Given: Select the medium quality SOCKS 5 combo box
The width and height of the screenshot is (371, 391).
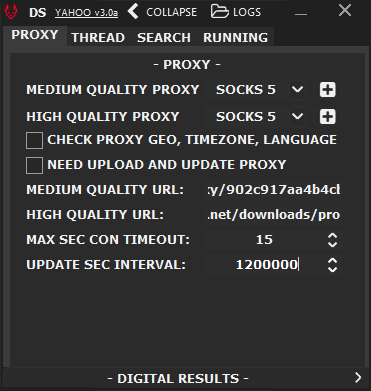Looking at the screenshot, I should click(x=256, y=90).
